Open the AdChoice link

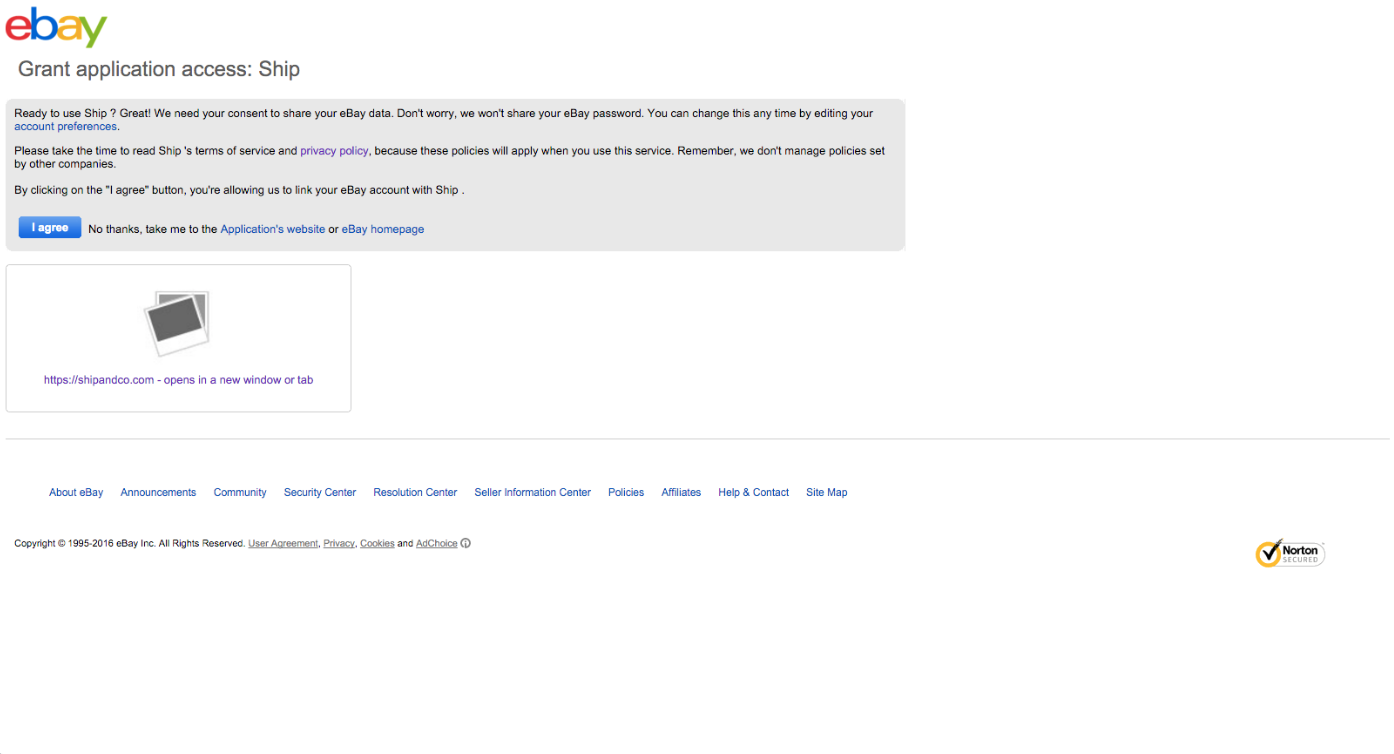point(437,544)
